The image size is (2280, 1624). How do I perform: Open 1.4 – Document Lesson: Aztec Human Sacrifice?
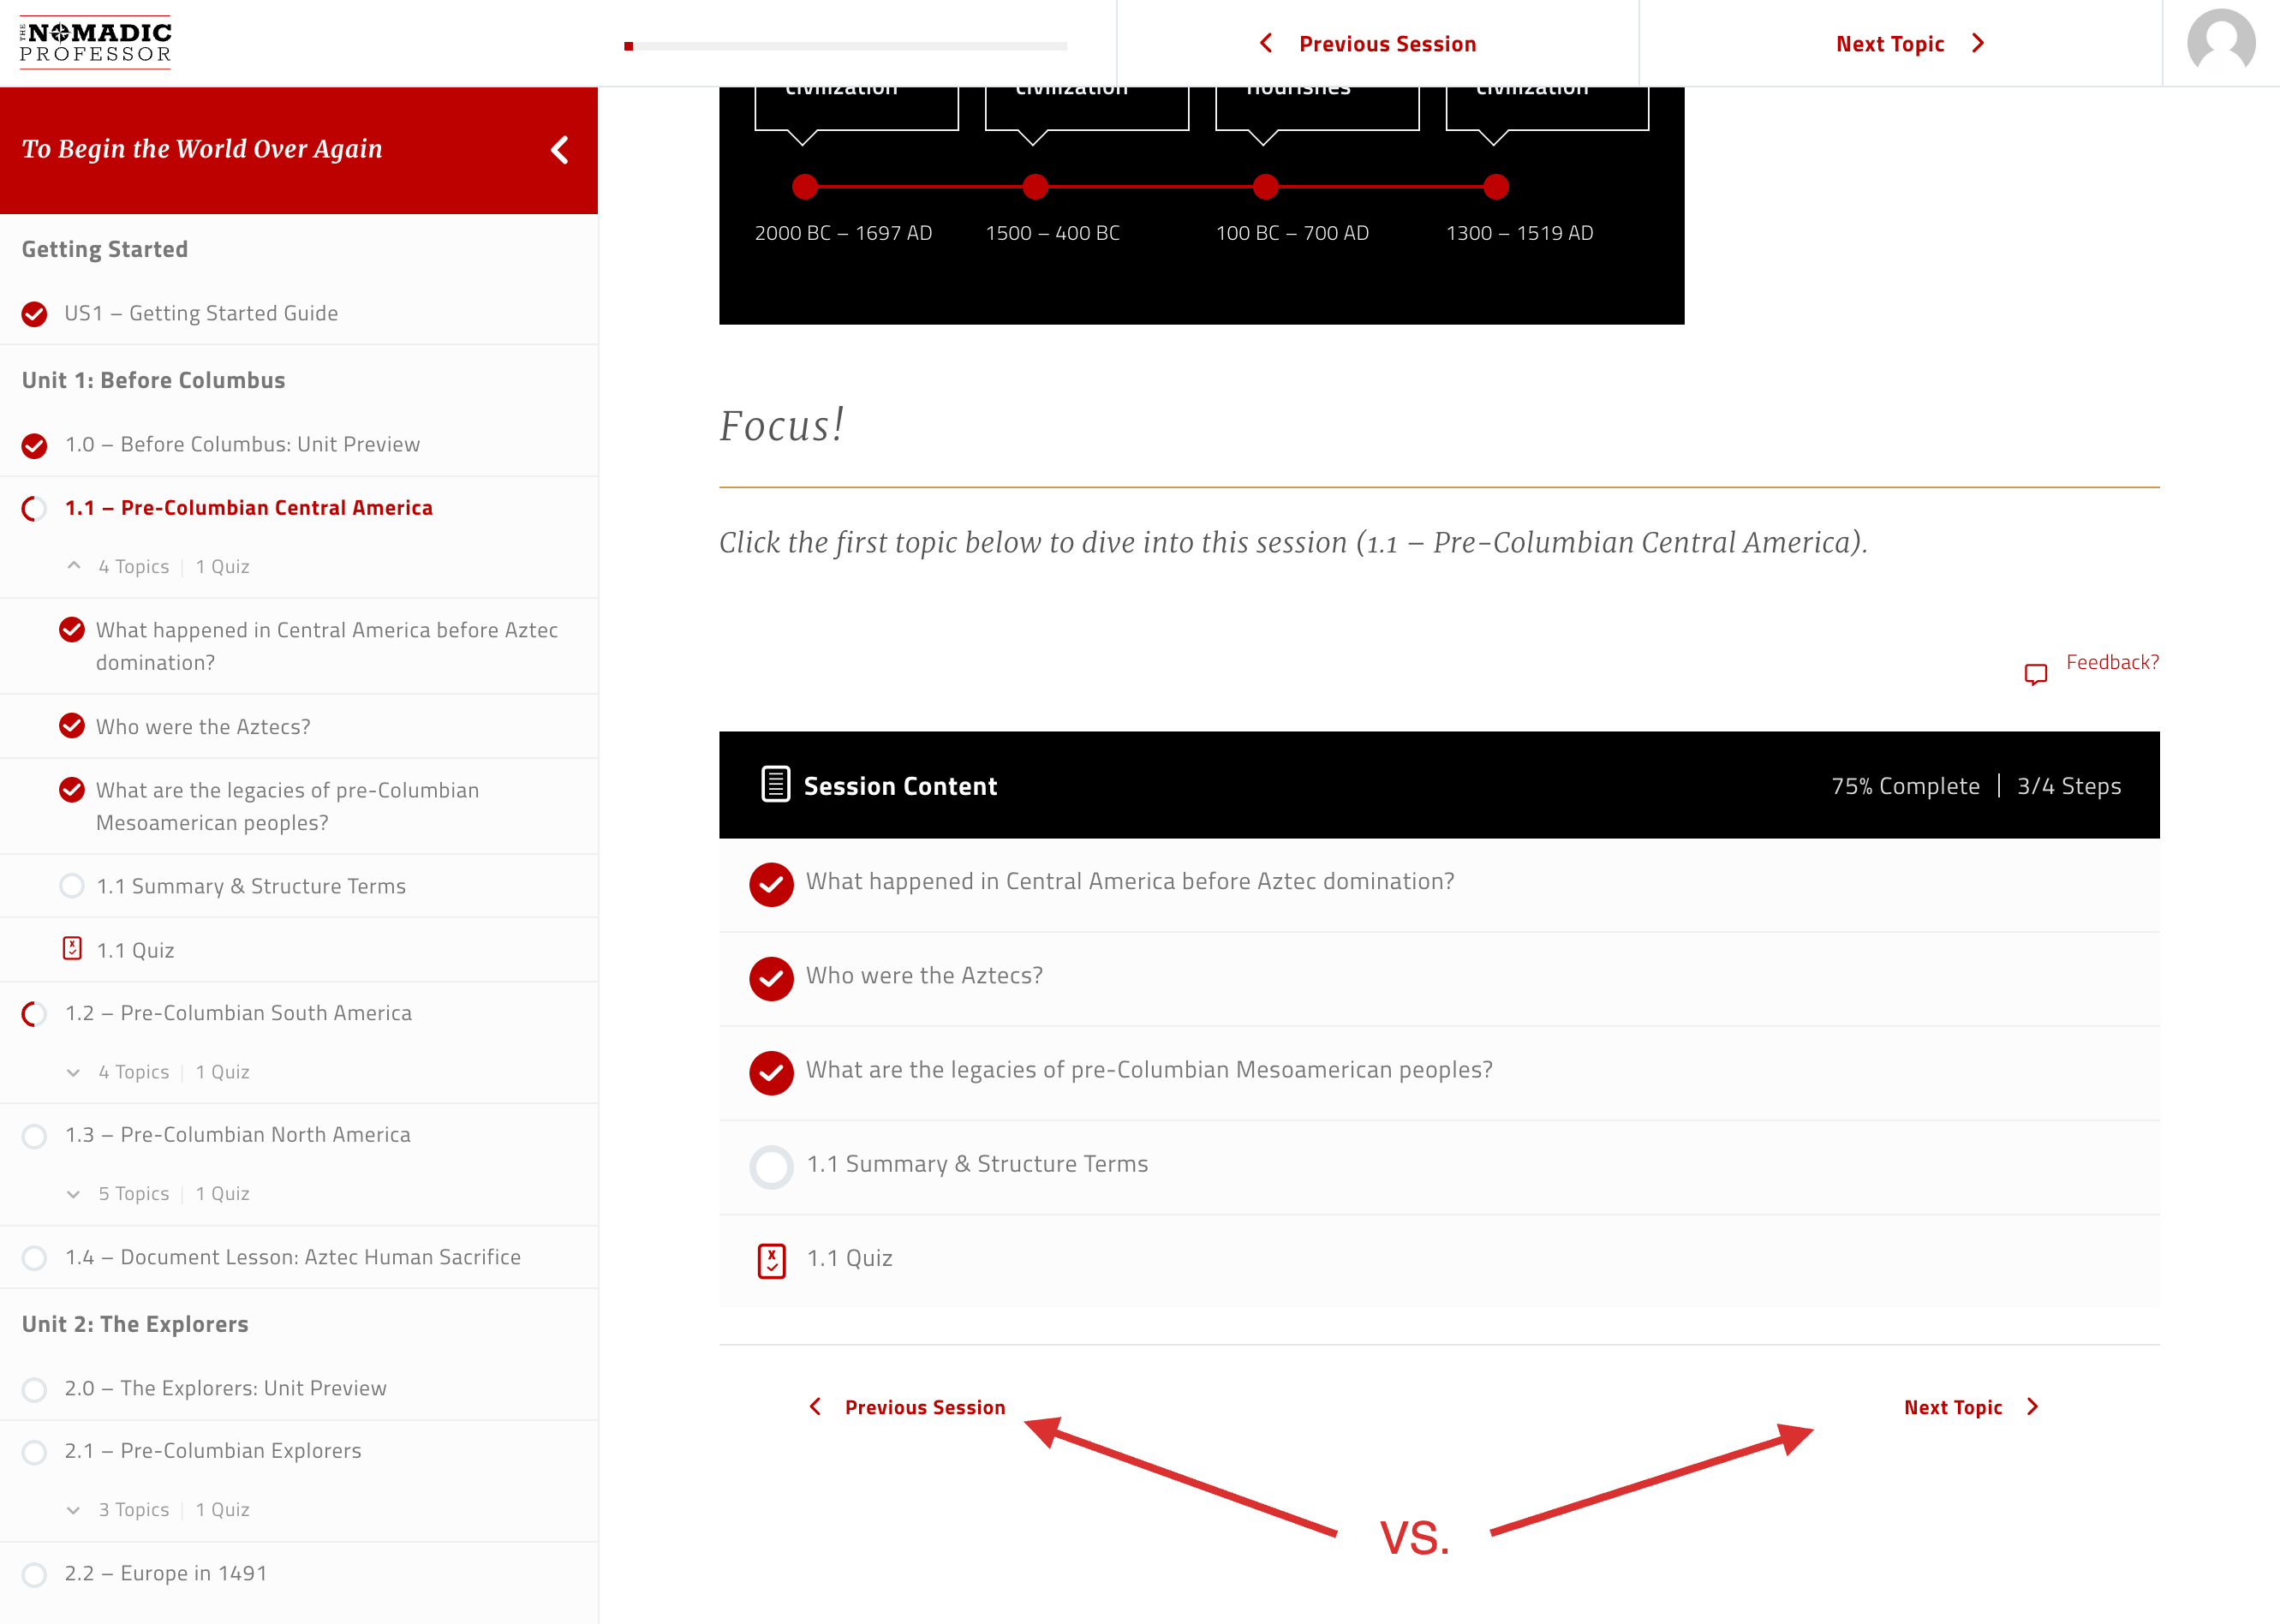click(293, 1257)
